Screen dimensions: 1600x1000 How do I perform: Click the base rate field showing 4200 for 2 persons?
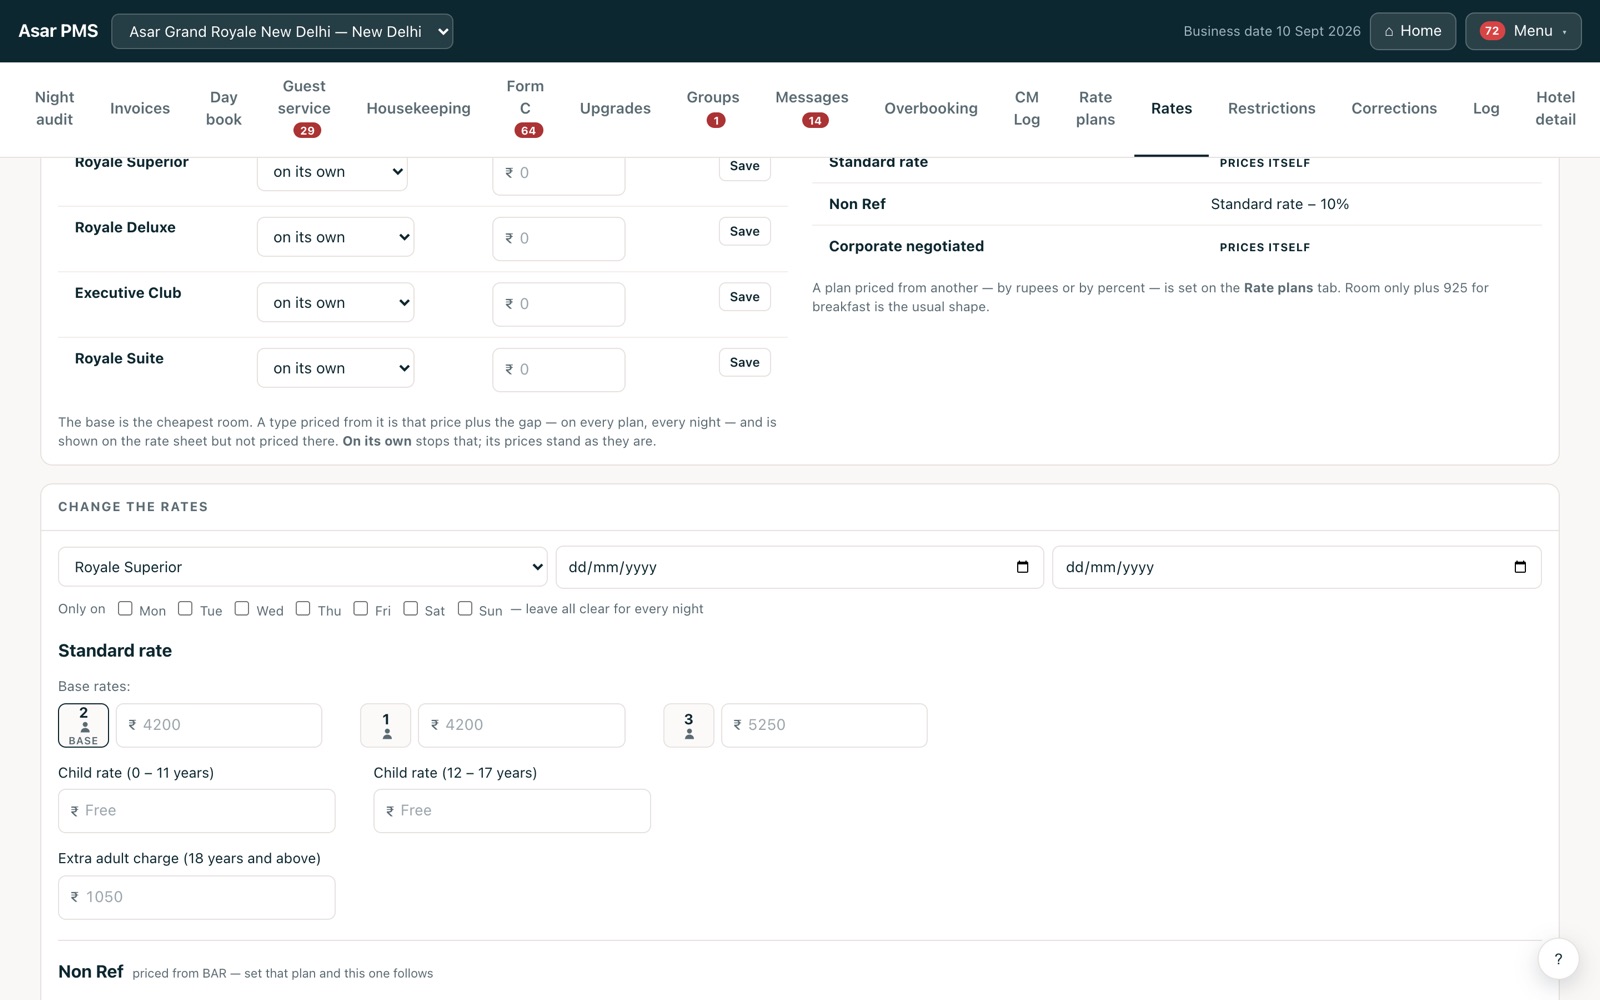pyautogui.click(x=219, y=725)
